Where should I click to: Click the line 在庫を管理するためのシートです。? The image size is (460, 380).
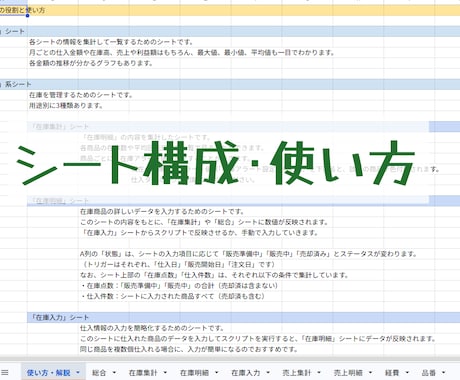click(81, 95)
